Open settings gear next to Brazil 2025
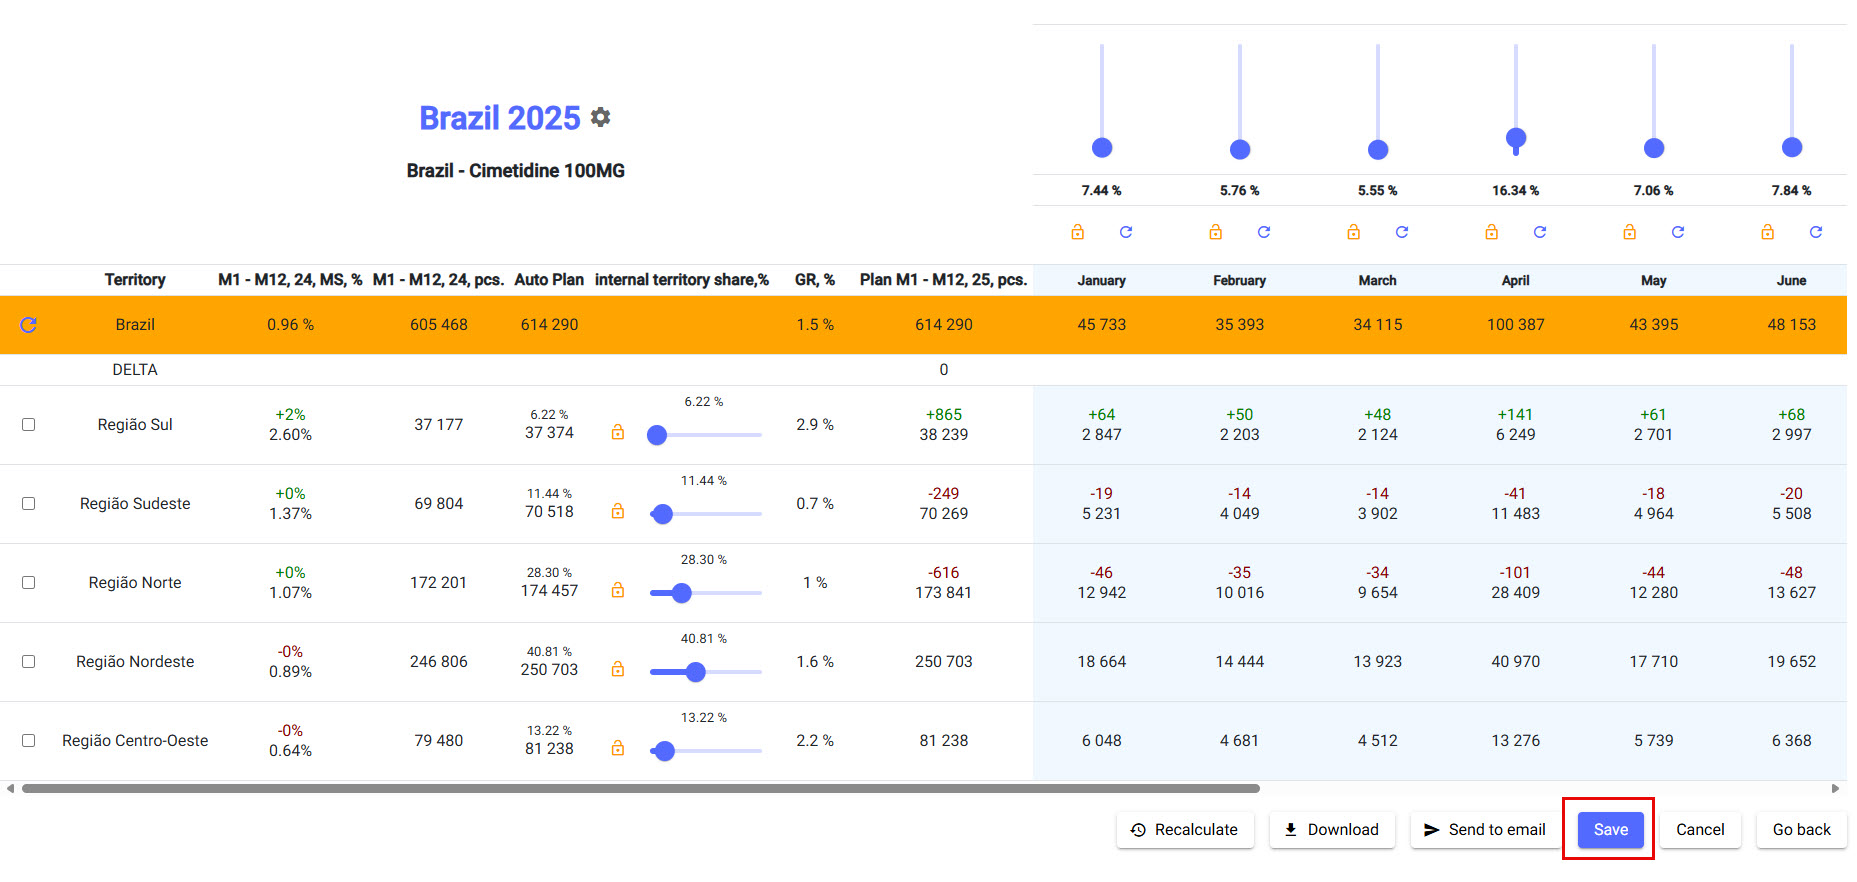Image resolution: width=1857 pixels, height=882 pixels. (600, 117)
